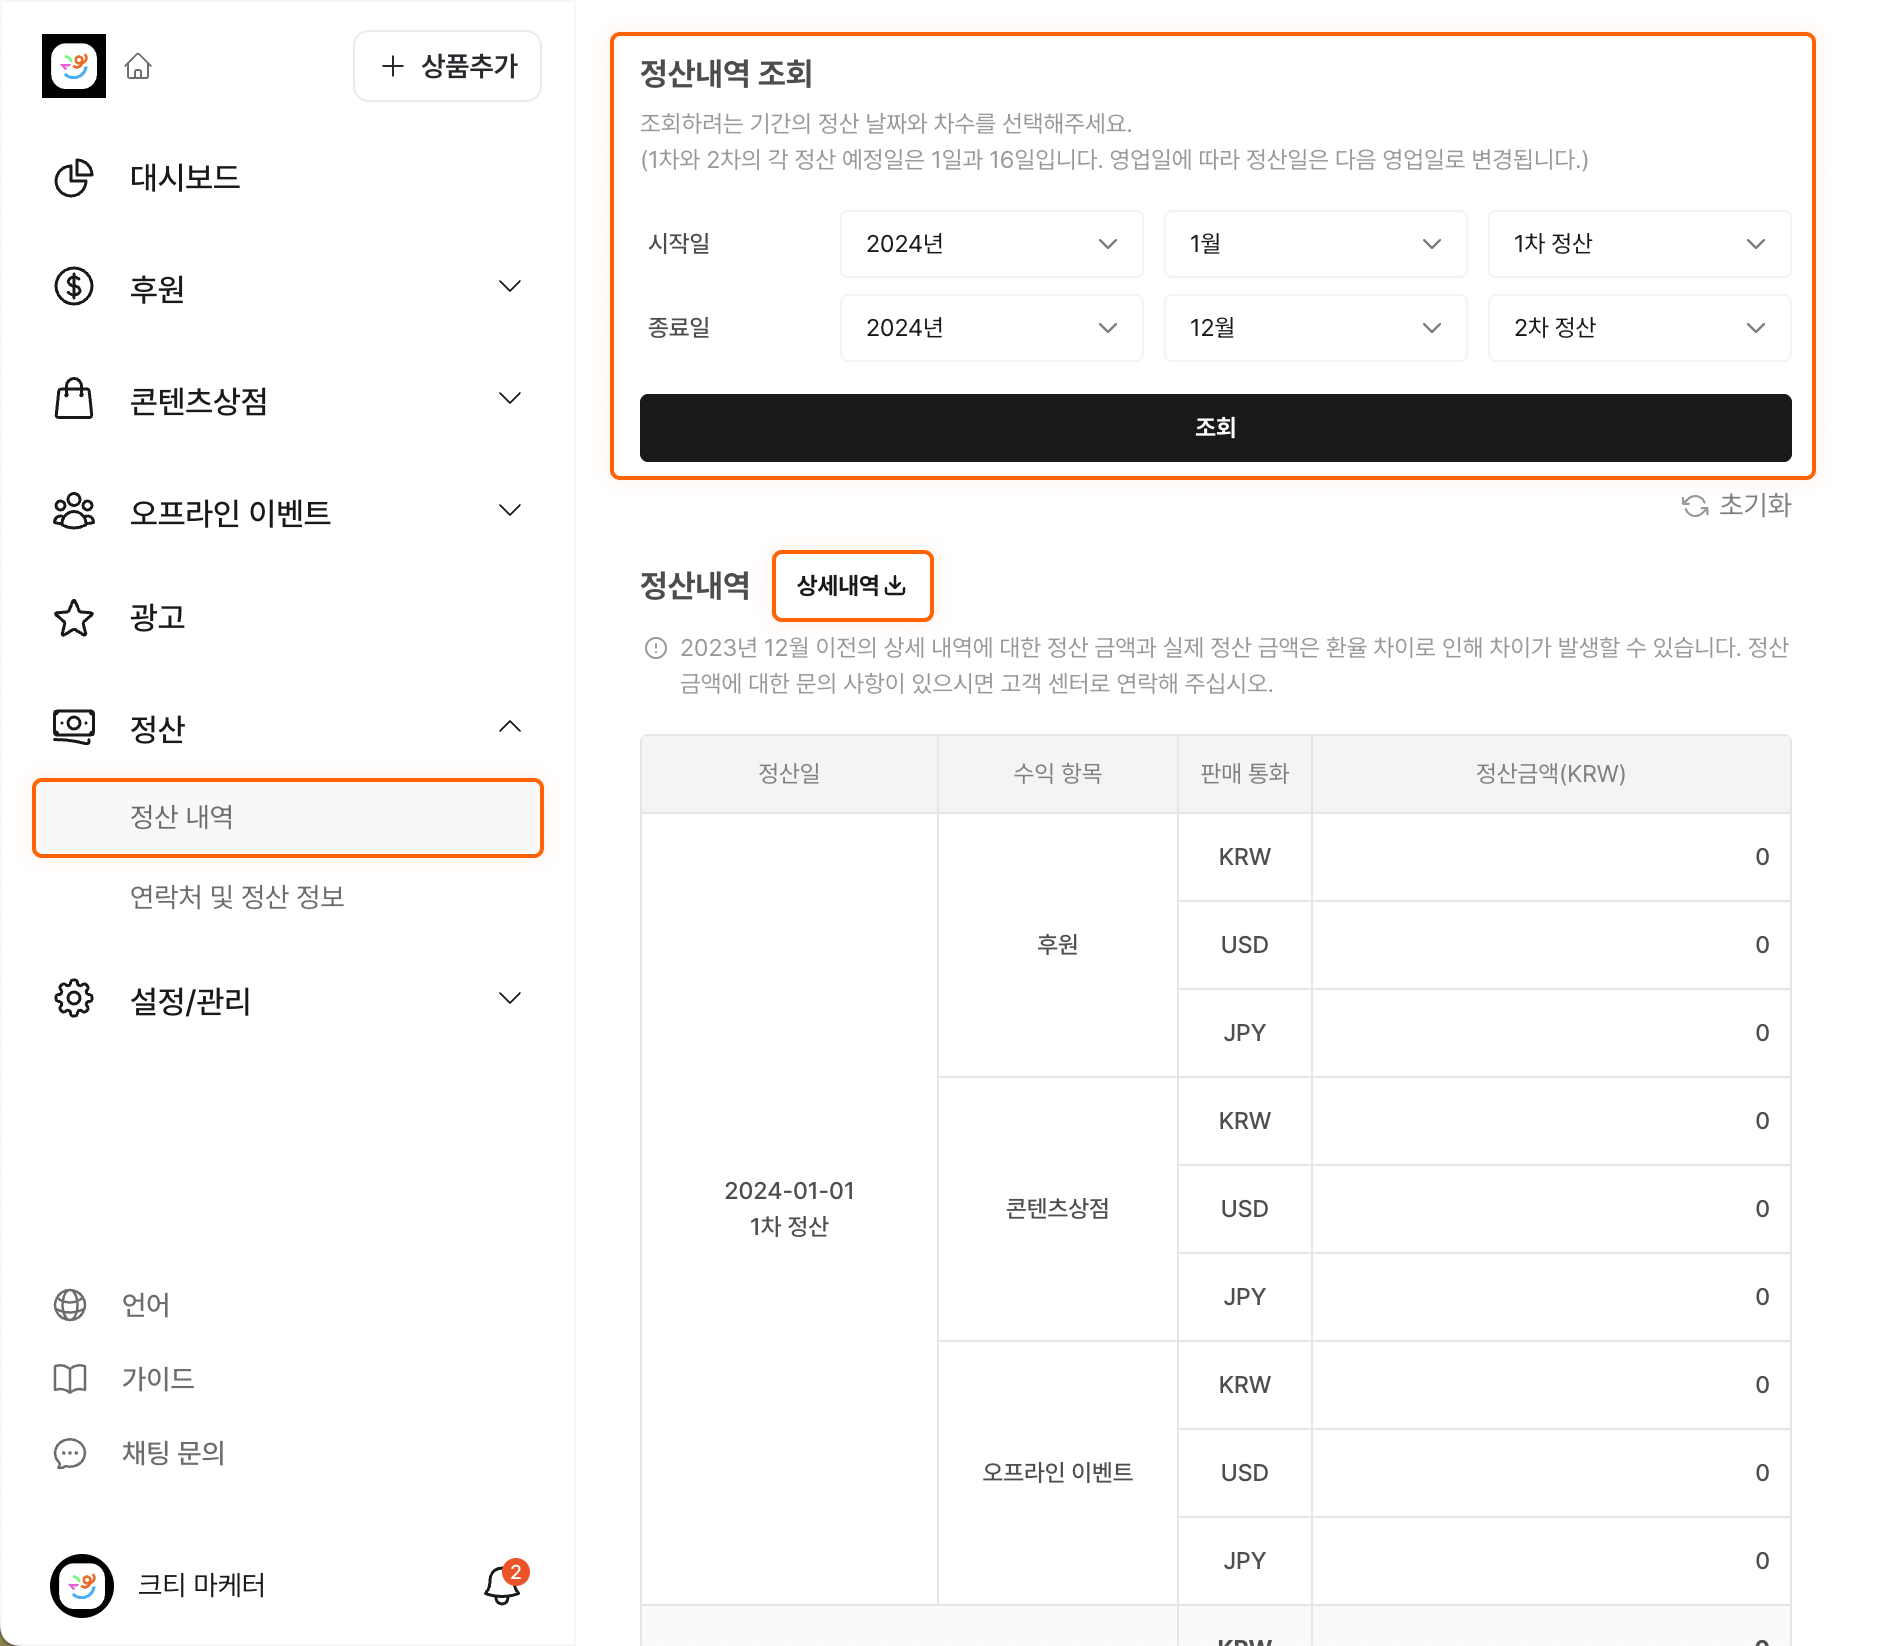Open the 채팅 문의 chat inquiry link
The width and height of the screenshot is (1900, 1646).
pyautogui.click(x=173, y=1453)
